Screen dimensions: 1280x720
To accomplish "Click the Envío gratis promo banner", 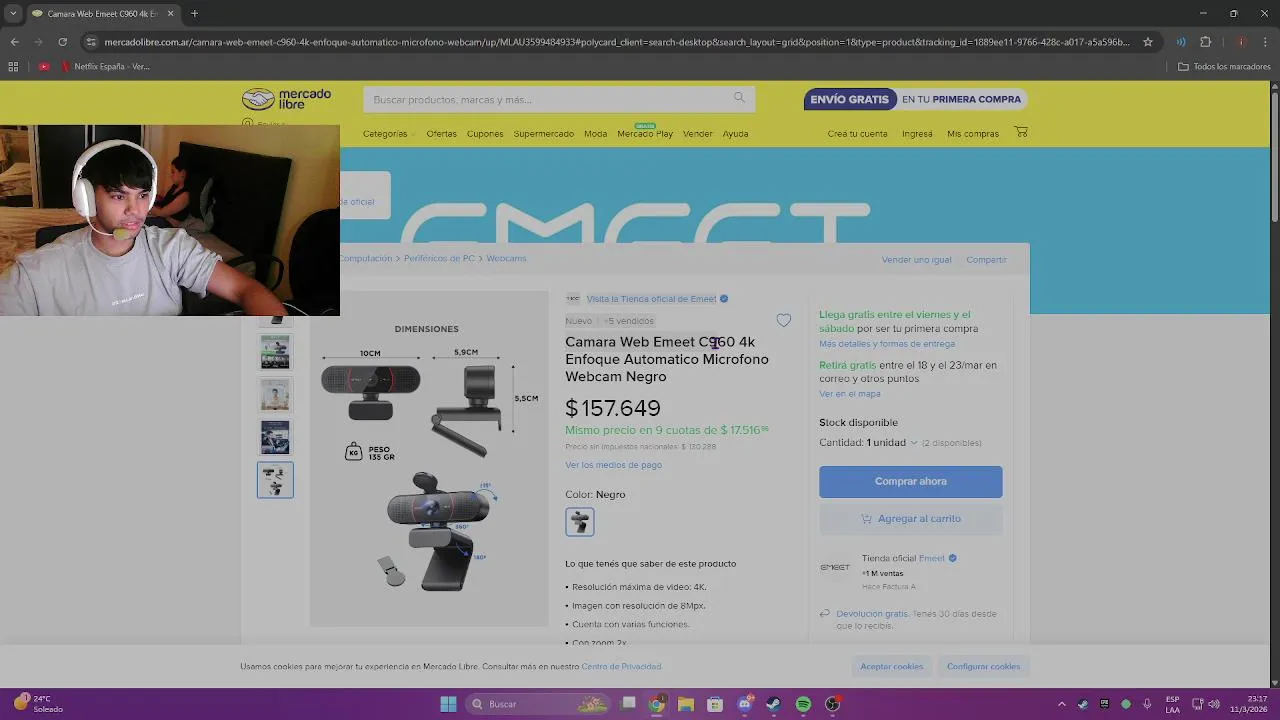I will [x=915, y=99].
